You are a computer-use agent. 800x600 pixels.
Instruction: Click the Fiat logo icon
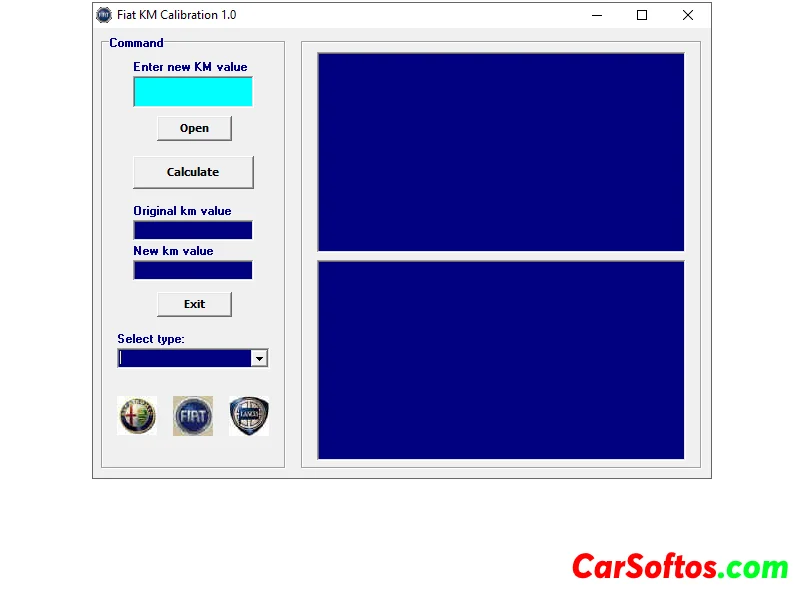tap(193, 415)
